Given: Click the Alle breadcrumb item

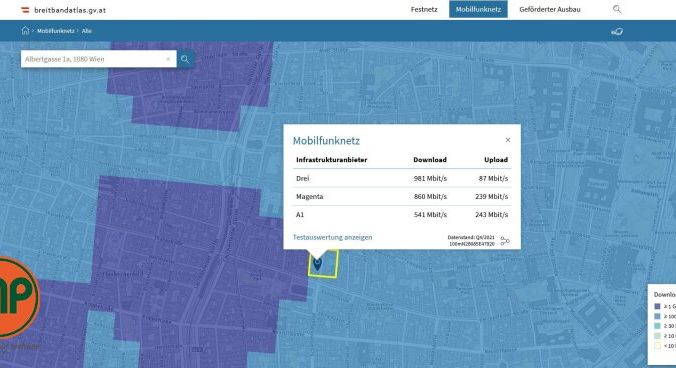Looking at the screenshot, I should click(x=87, y=31).
